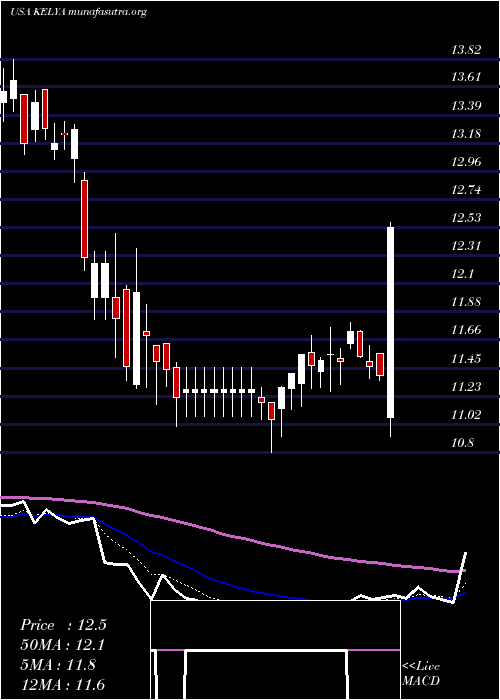Screen dimensions: 500x700
Task: Click the 13.61 price axis label
Action: (466, 77)
